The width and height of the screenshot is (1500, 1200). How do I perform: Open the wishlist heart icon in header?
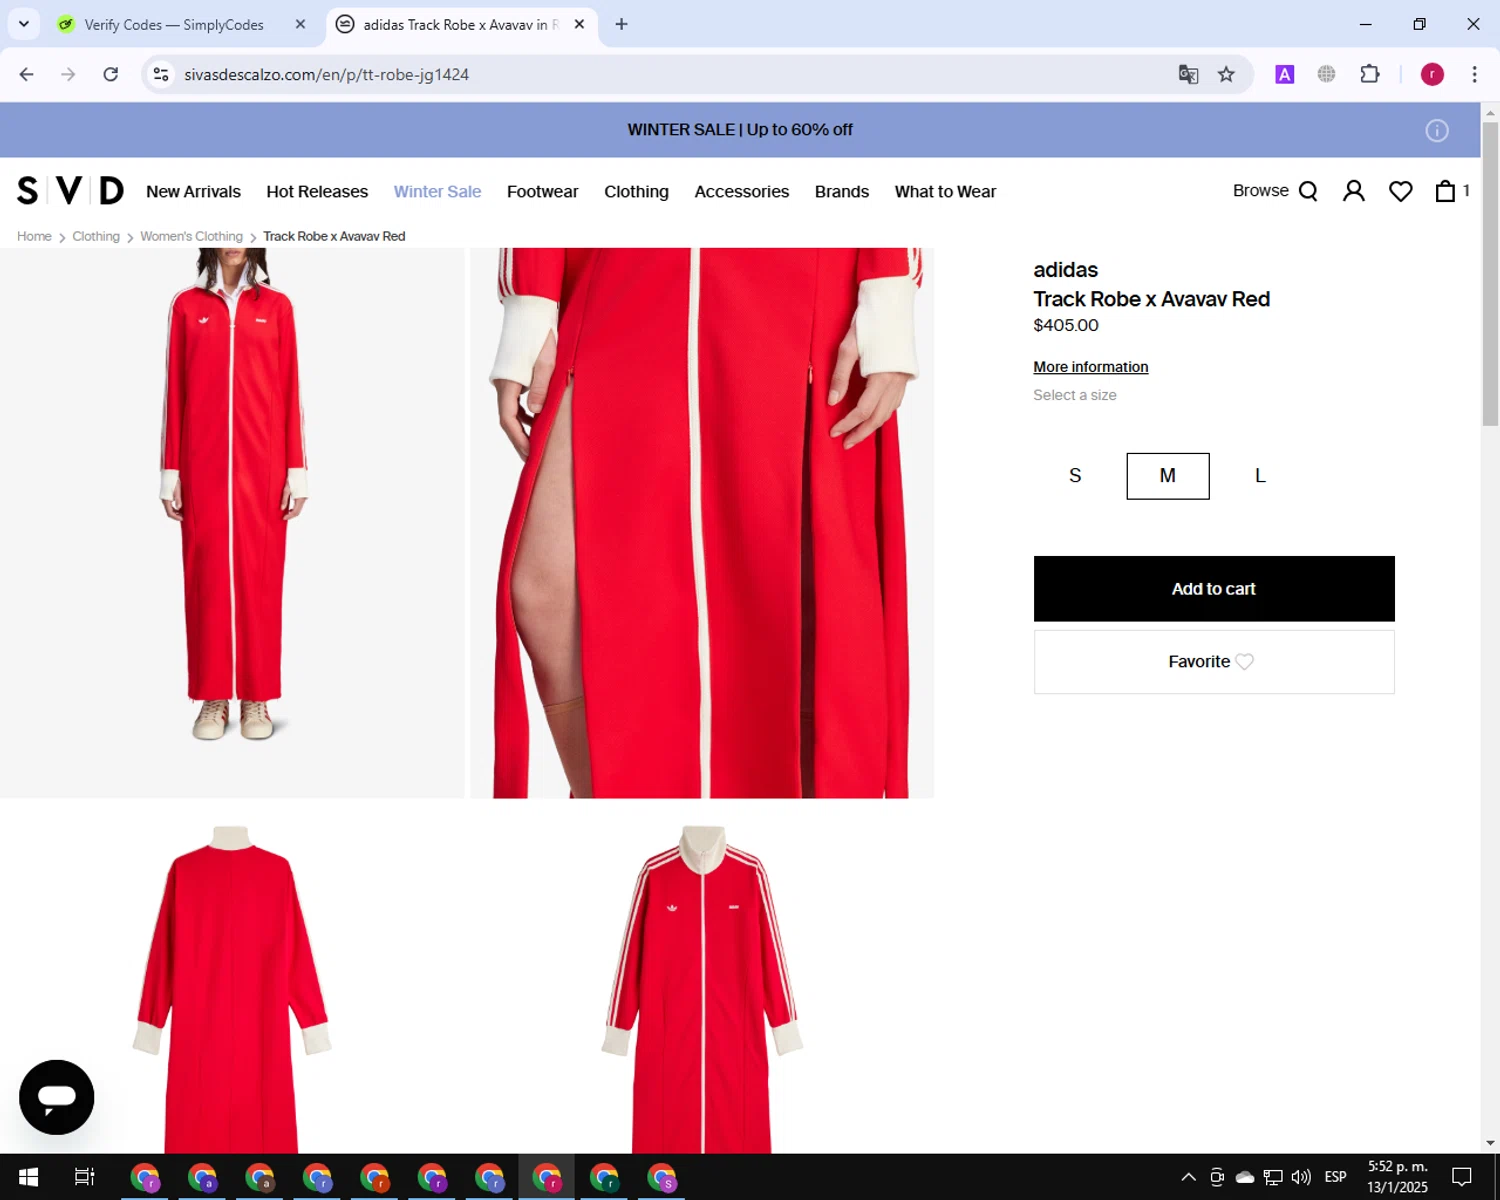click(x=1401, y=191)
